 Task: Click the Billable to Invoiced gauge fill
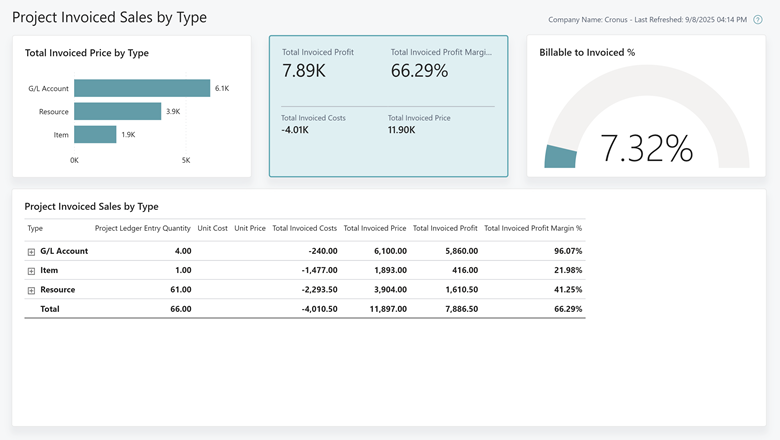pos(560,156)
